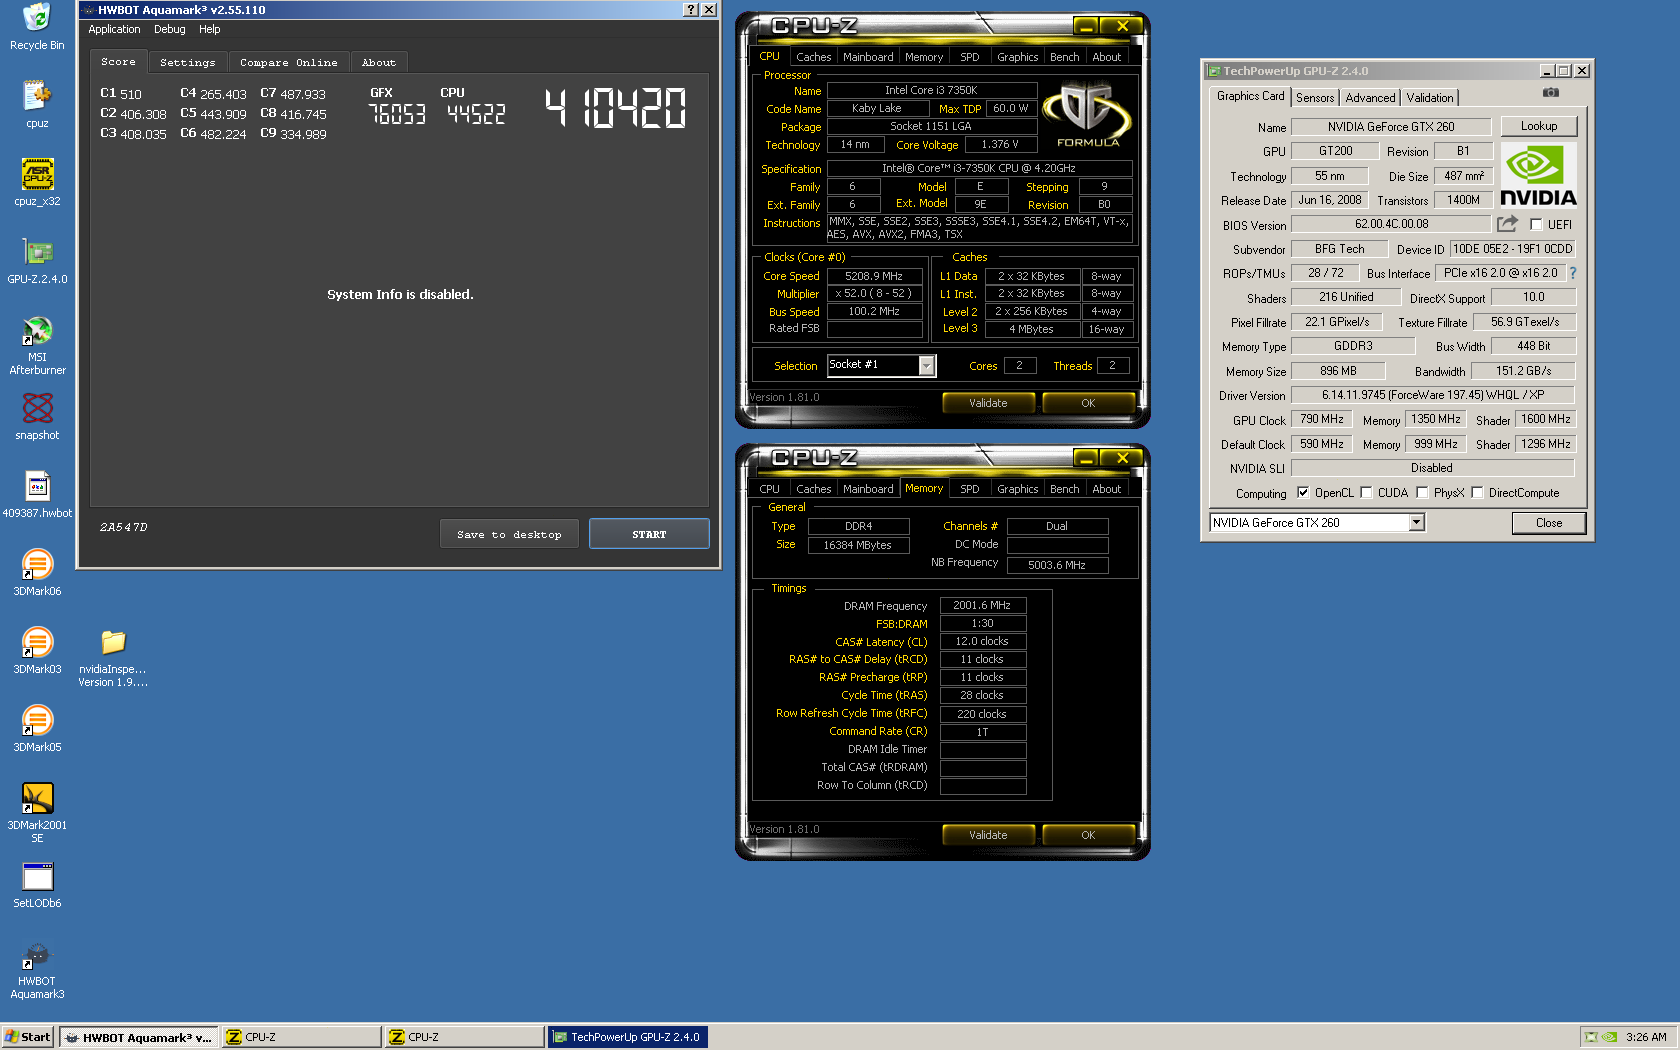This screenshot has height=1050, width=1680.
Task: Open the Recycle Bin desktop icon
Action: (x=37, y=27)
